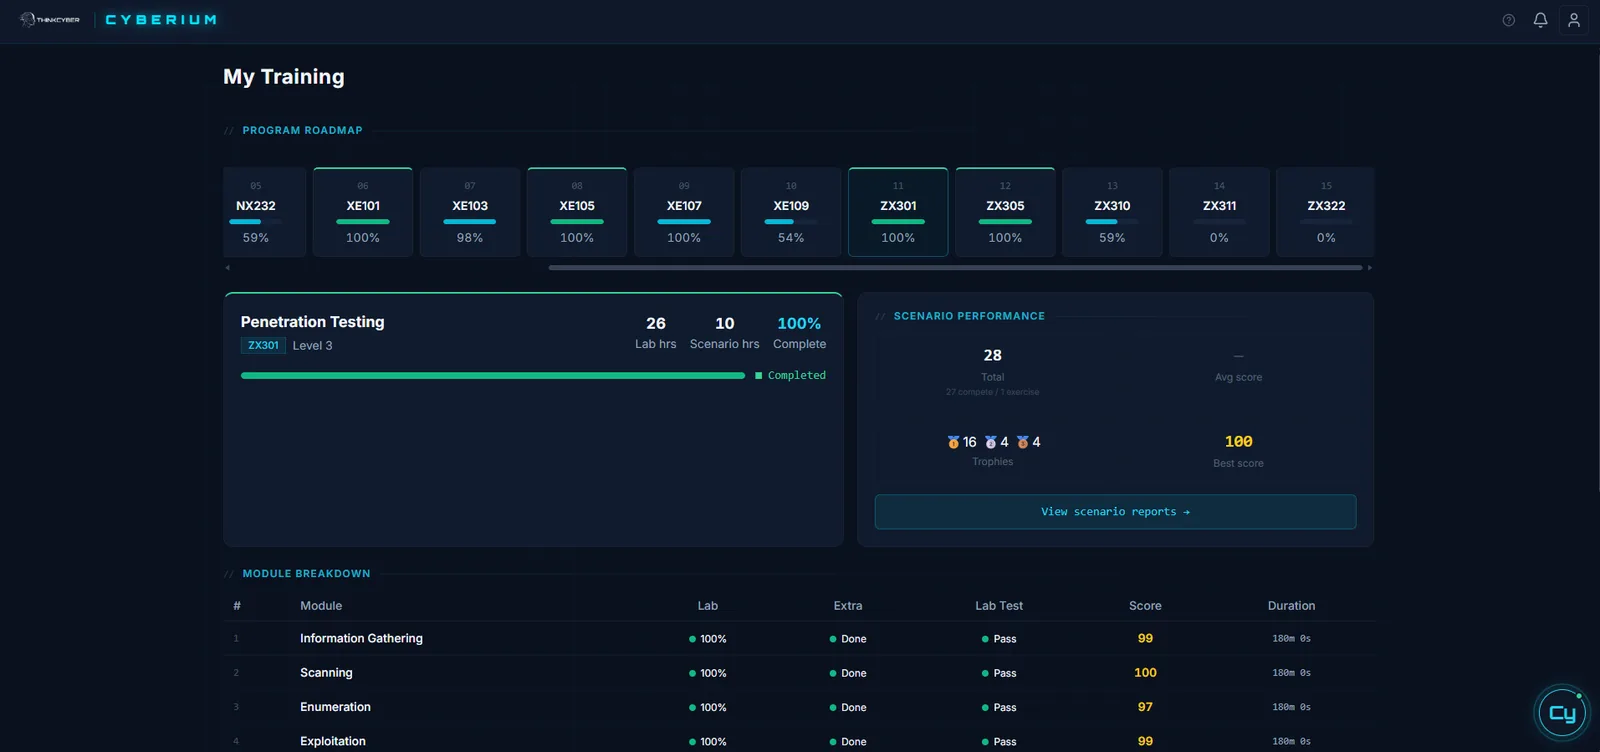This screenshot has height=752, width=1600.
Task: Click the Information Gathering module row
Action: (x=799, y=638)
